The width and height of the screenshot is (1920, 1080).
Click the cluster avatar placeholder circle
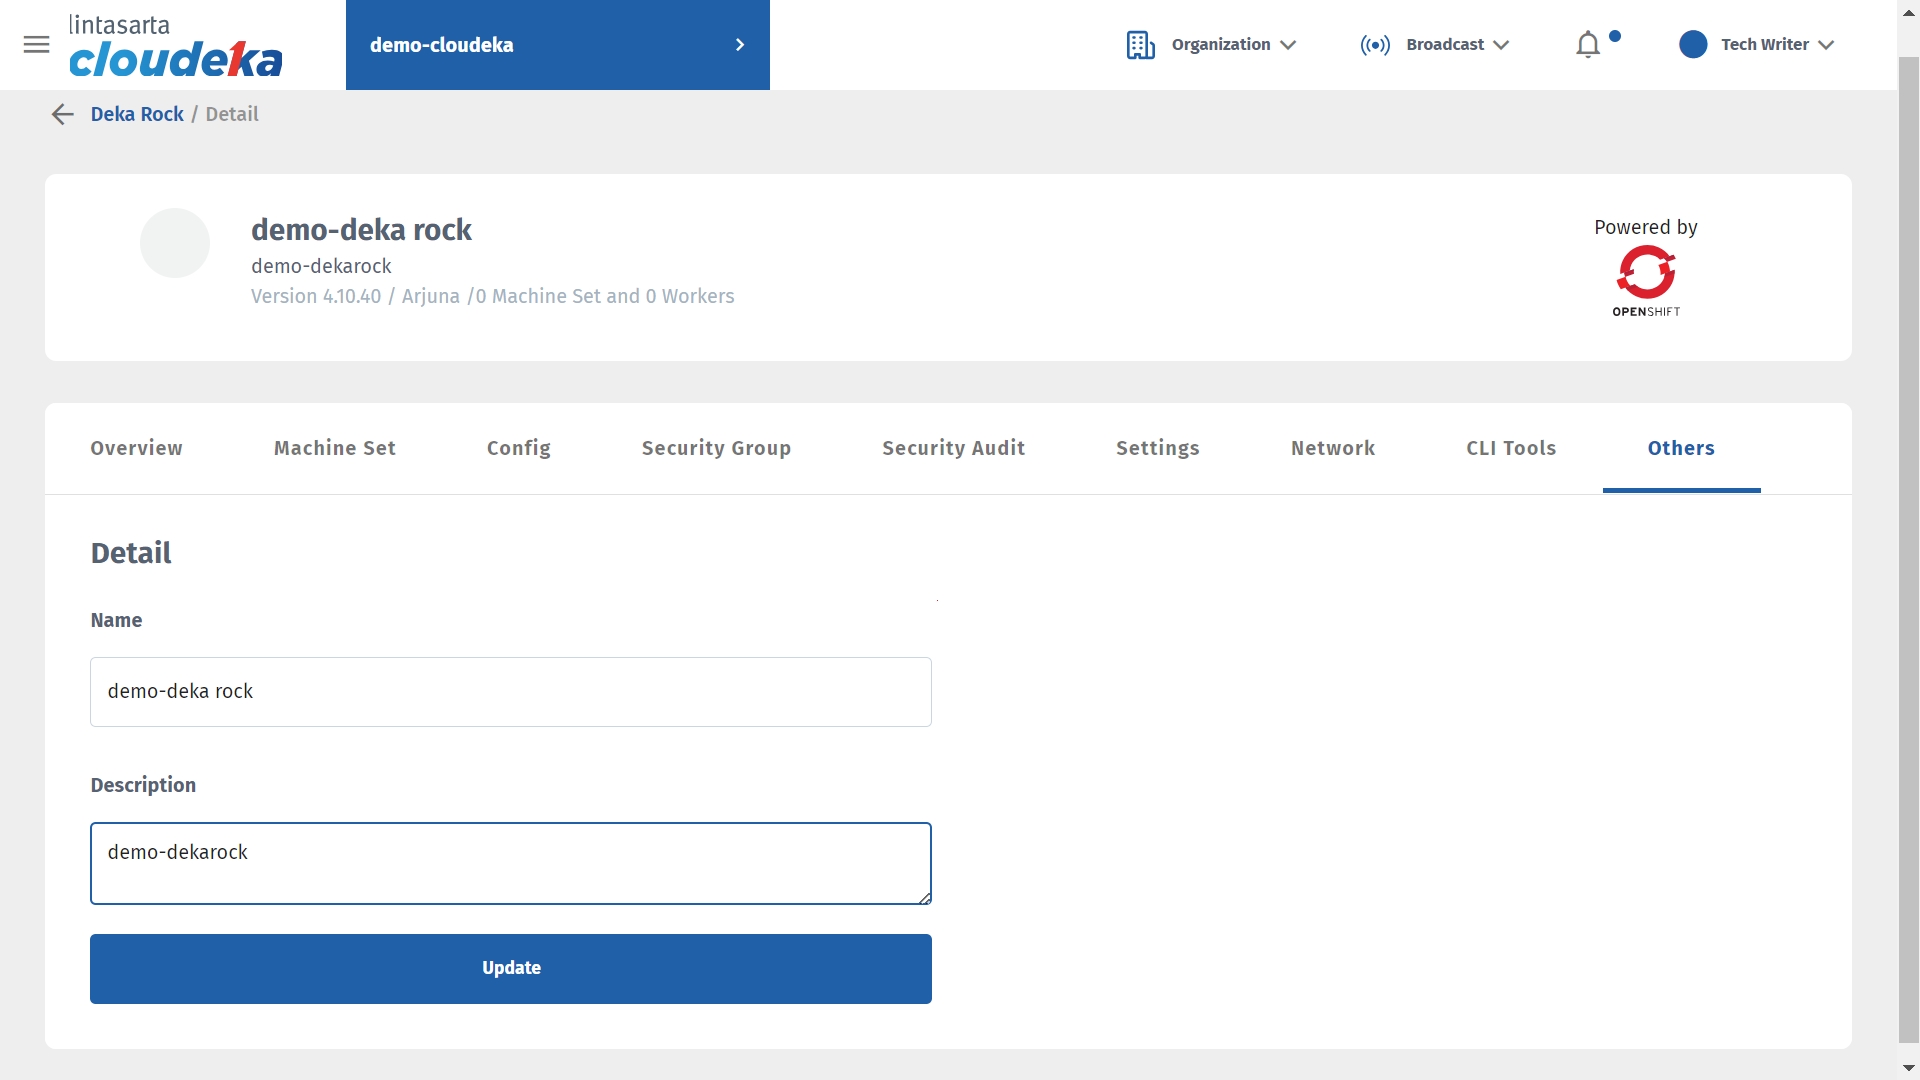click(x=175, y=243)
